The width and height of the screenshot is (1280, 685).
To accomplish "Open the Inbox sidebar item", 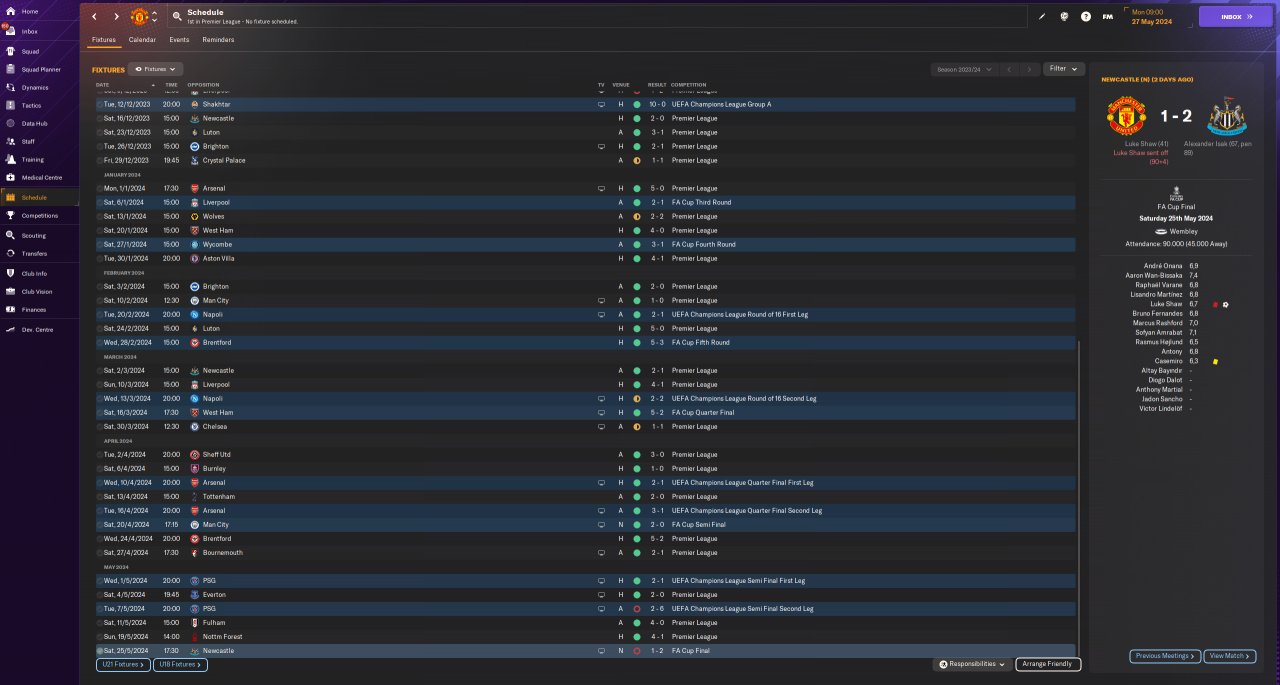I will click(x=40, y=31).
